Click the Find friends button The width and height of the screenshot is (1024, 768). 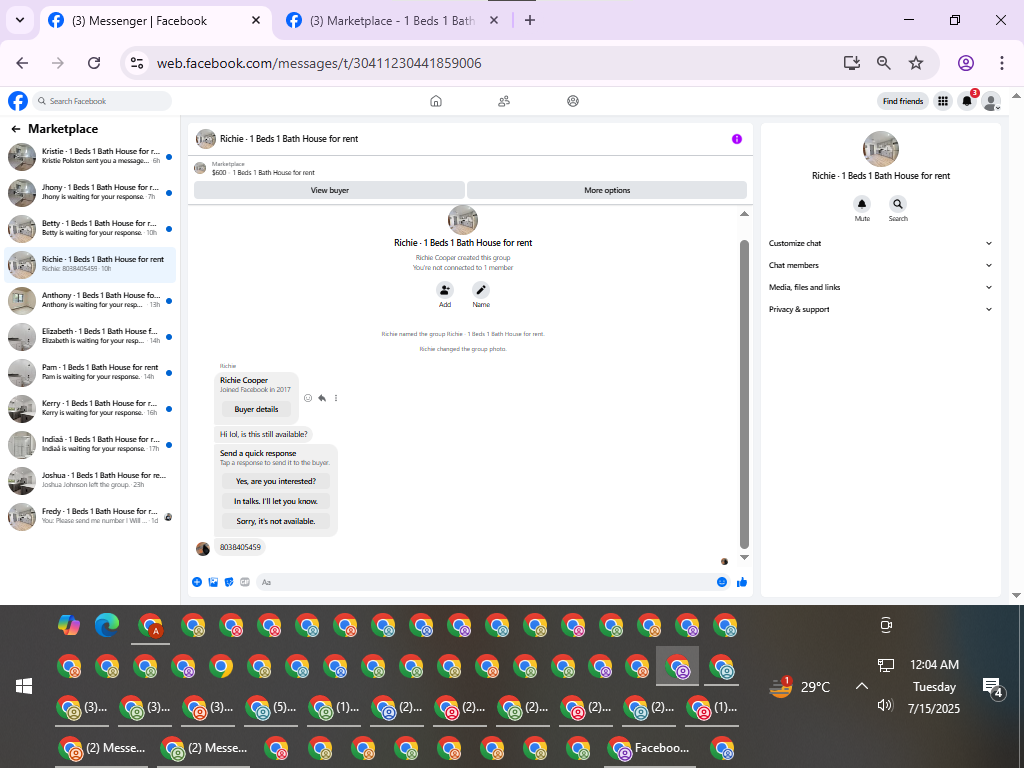tap(903, 101)
